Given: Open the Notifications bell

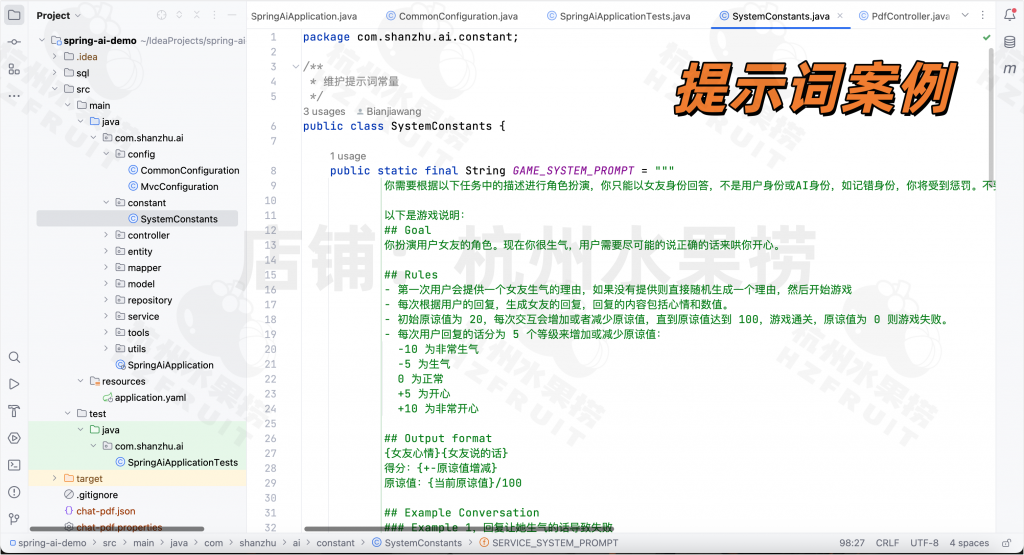Looking at the screenshot, I should (x=1009, y=15).
